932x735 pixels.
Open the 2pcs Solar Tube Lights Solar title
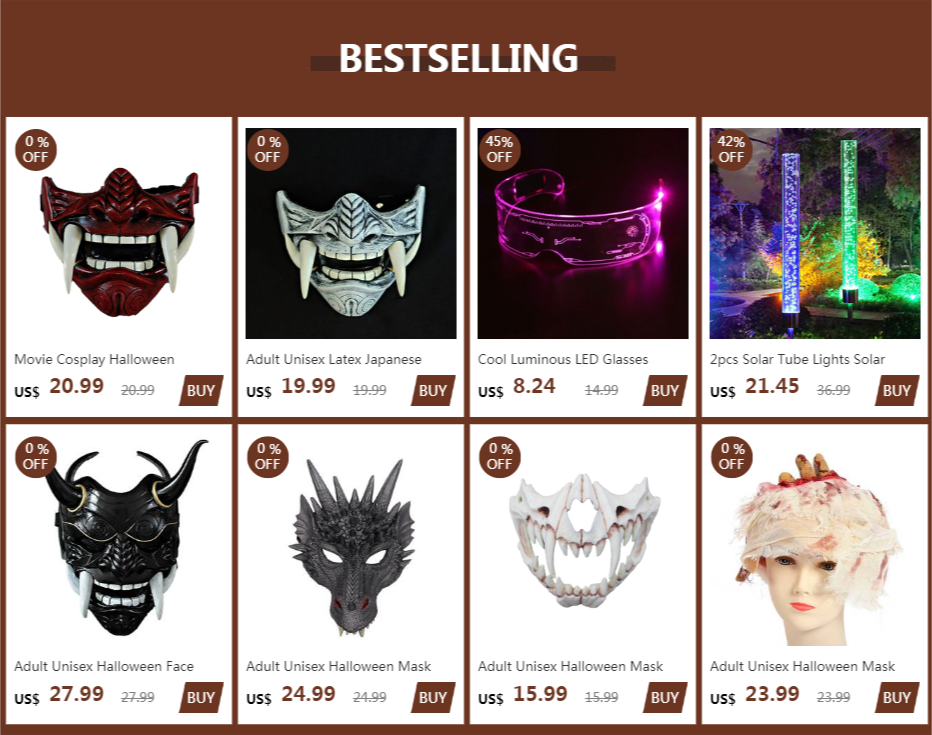[x=797, y=359]
